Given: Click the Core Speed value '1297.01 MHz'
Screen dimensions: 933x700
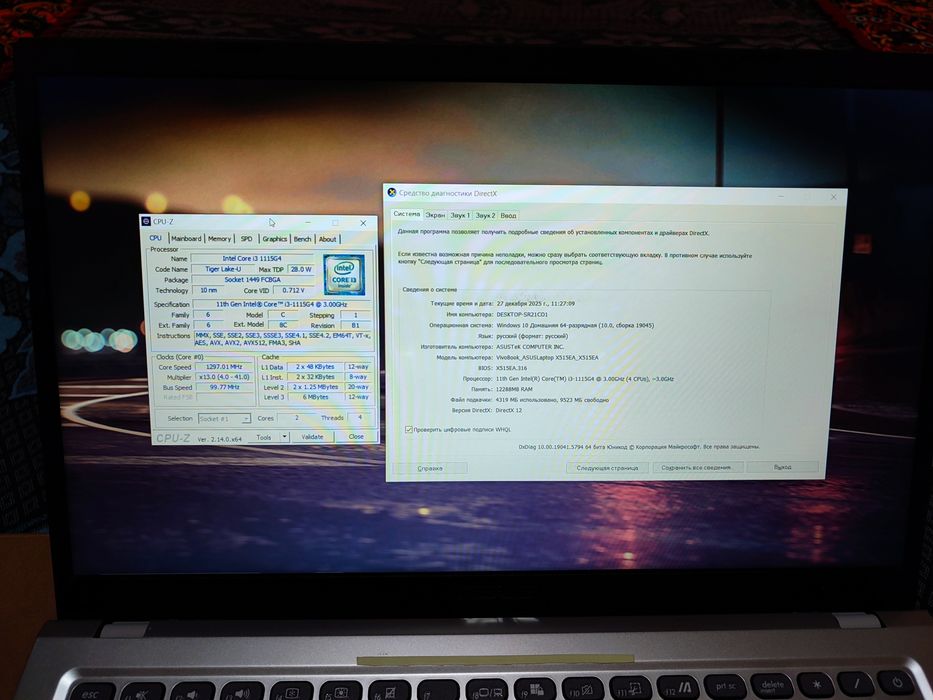Looking at the screenshot, I should 224,367.
